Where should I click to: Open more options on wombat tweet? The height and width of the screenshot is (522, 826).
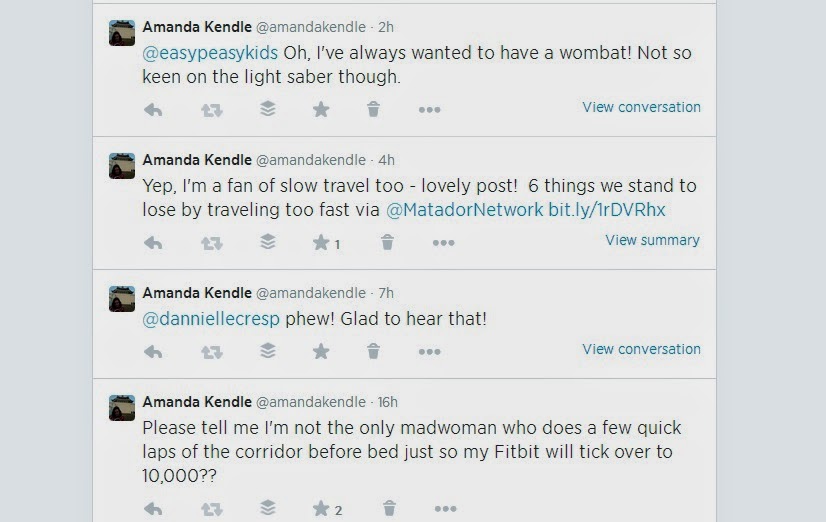pyautogui.click(x=429, y=110)
